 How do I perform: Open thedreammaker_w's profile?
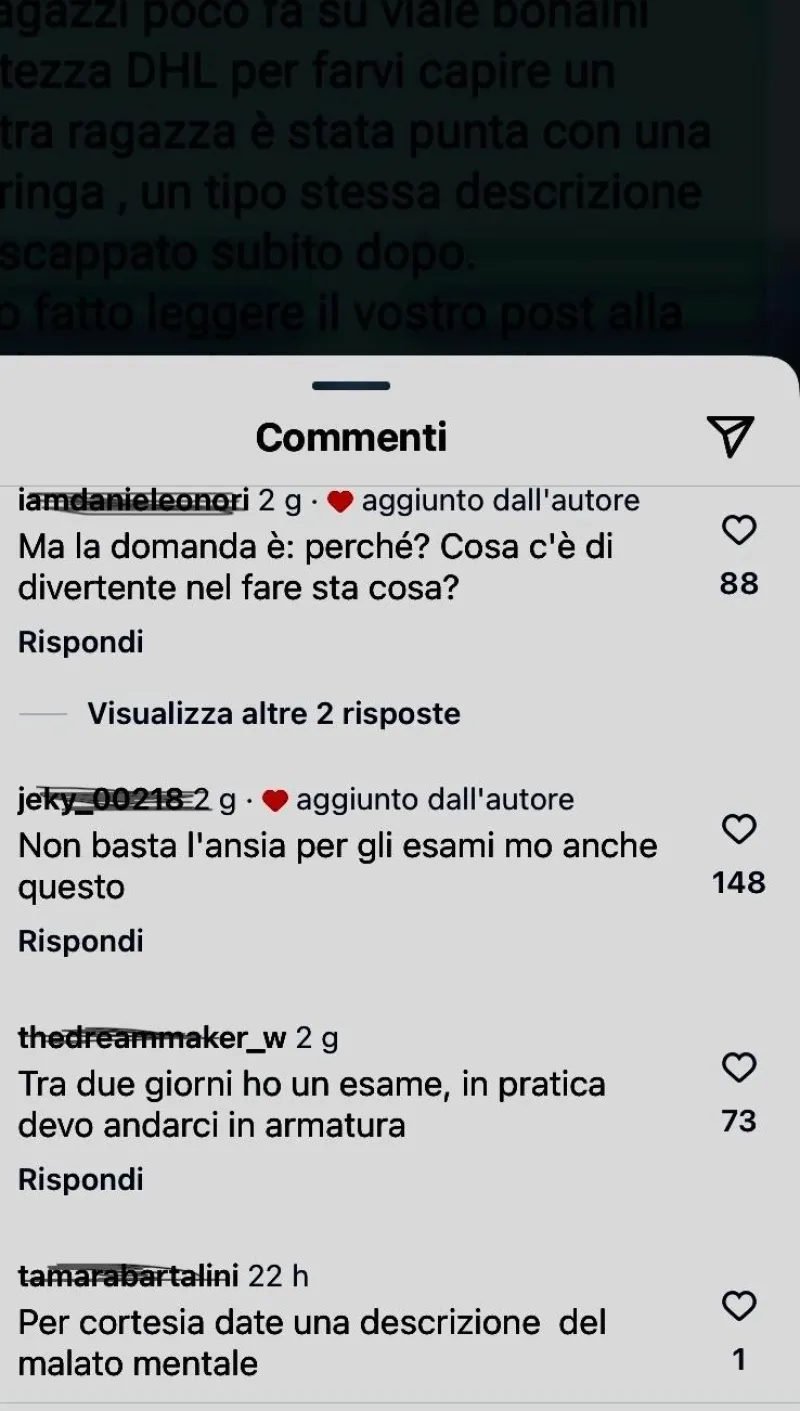(152, 1038)
